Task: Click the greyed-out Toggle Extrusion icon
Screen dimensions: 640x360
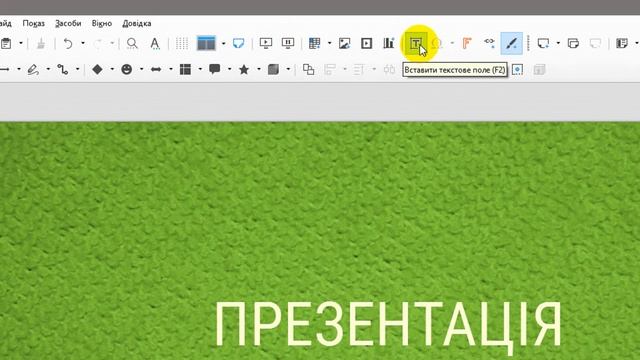Action: 540,70
